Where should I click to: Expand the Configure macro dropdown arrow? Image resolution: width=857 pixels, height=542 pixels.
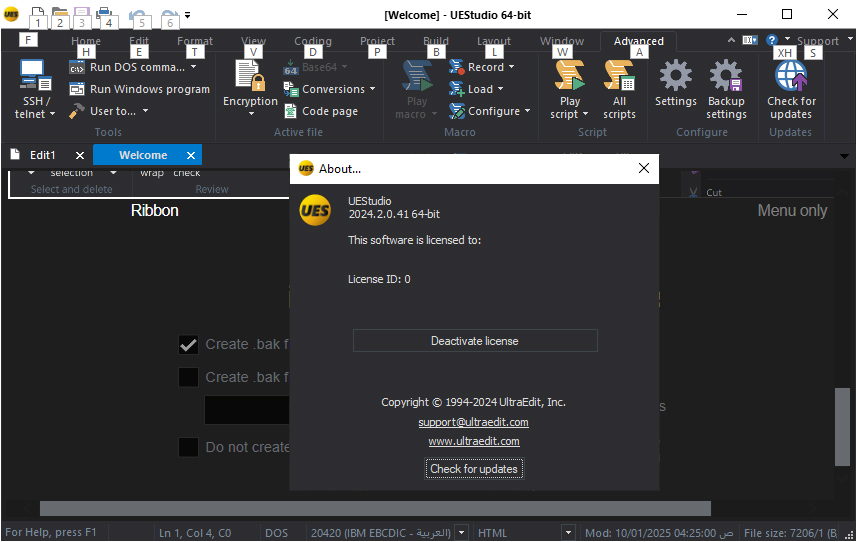pos(527,111)
